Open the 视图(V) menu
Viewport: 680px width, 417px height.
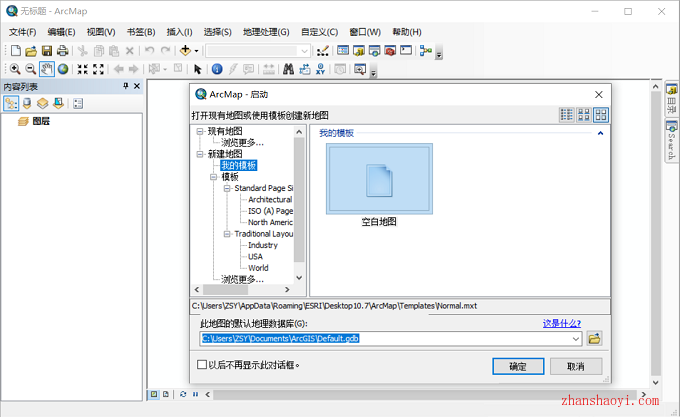(x=101, y=32)
